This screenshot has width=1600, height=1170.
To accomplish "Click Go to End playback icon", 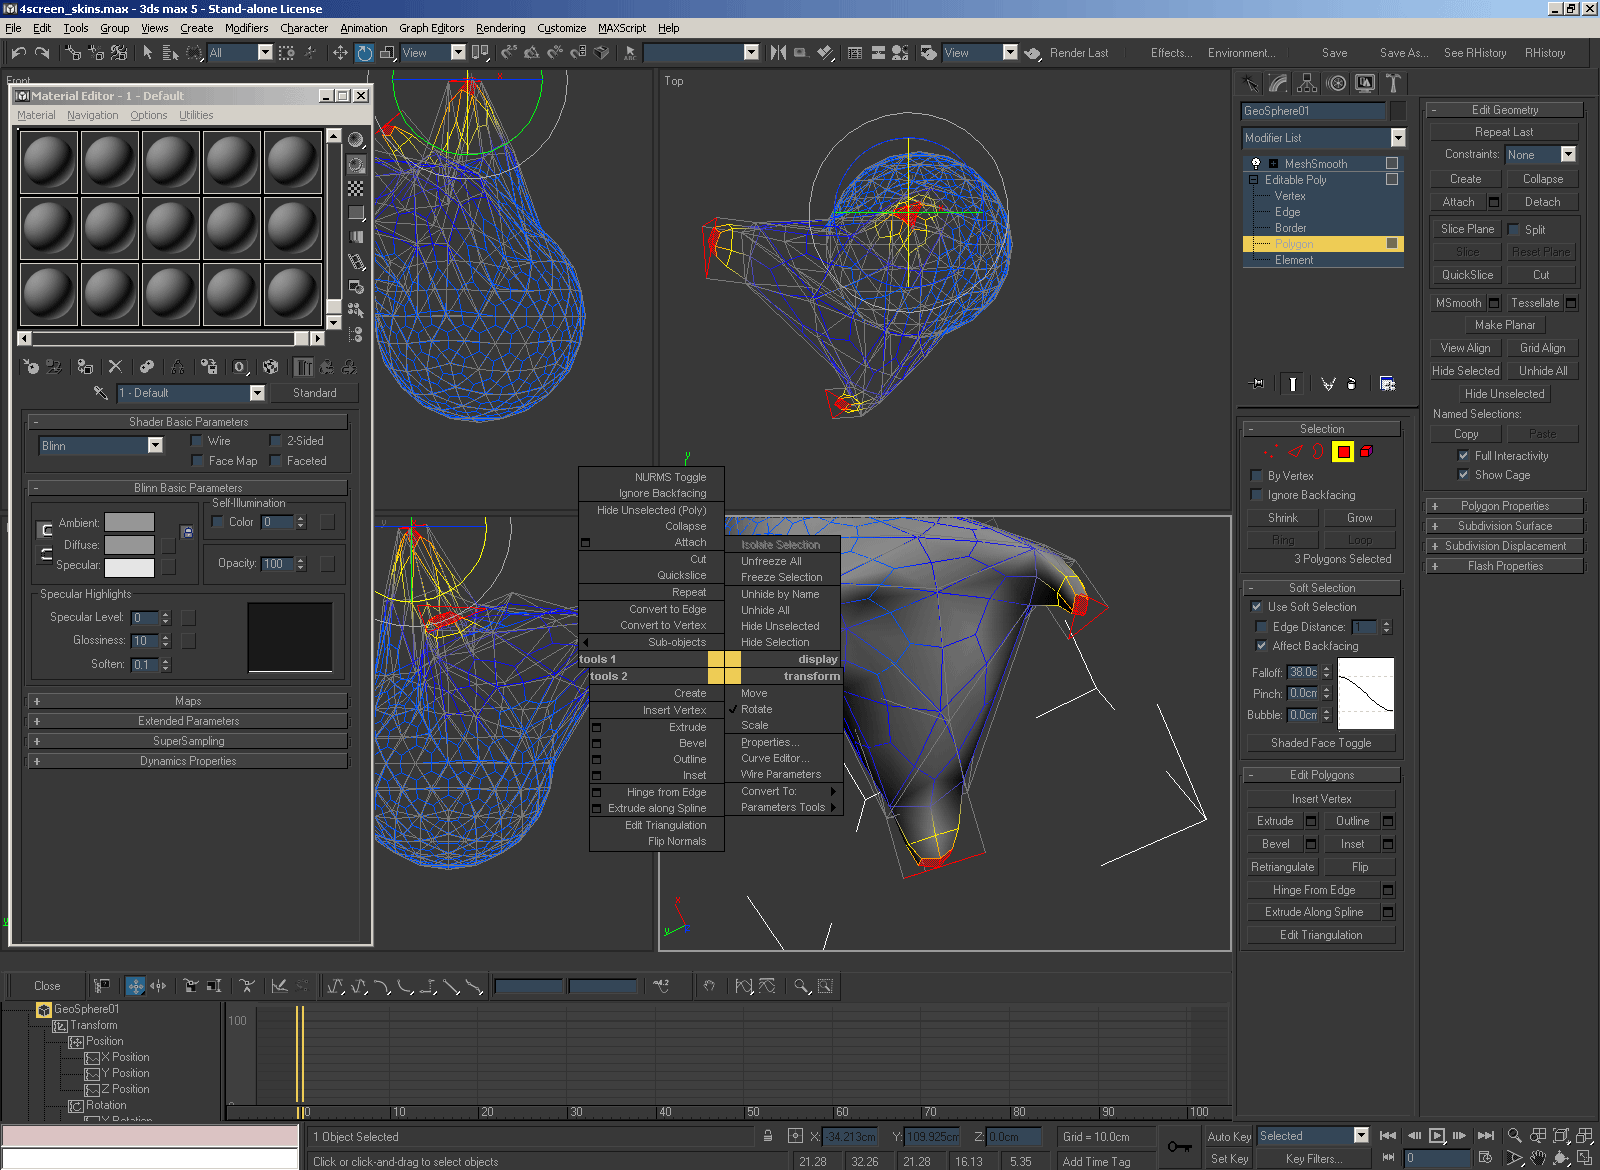I will coord(1486,1135).
